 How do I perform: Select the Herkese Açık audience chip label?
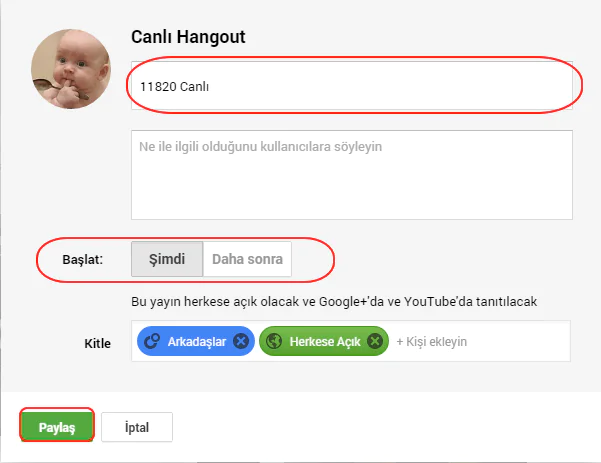(x=325, y=342)
